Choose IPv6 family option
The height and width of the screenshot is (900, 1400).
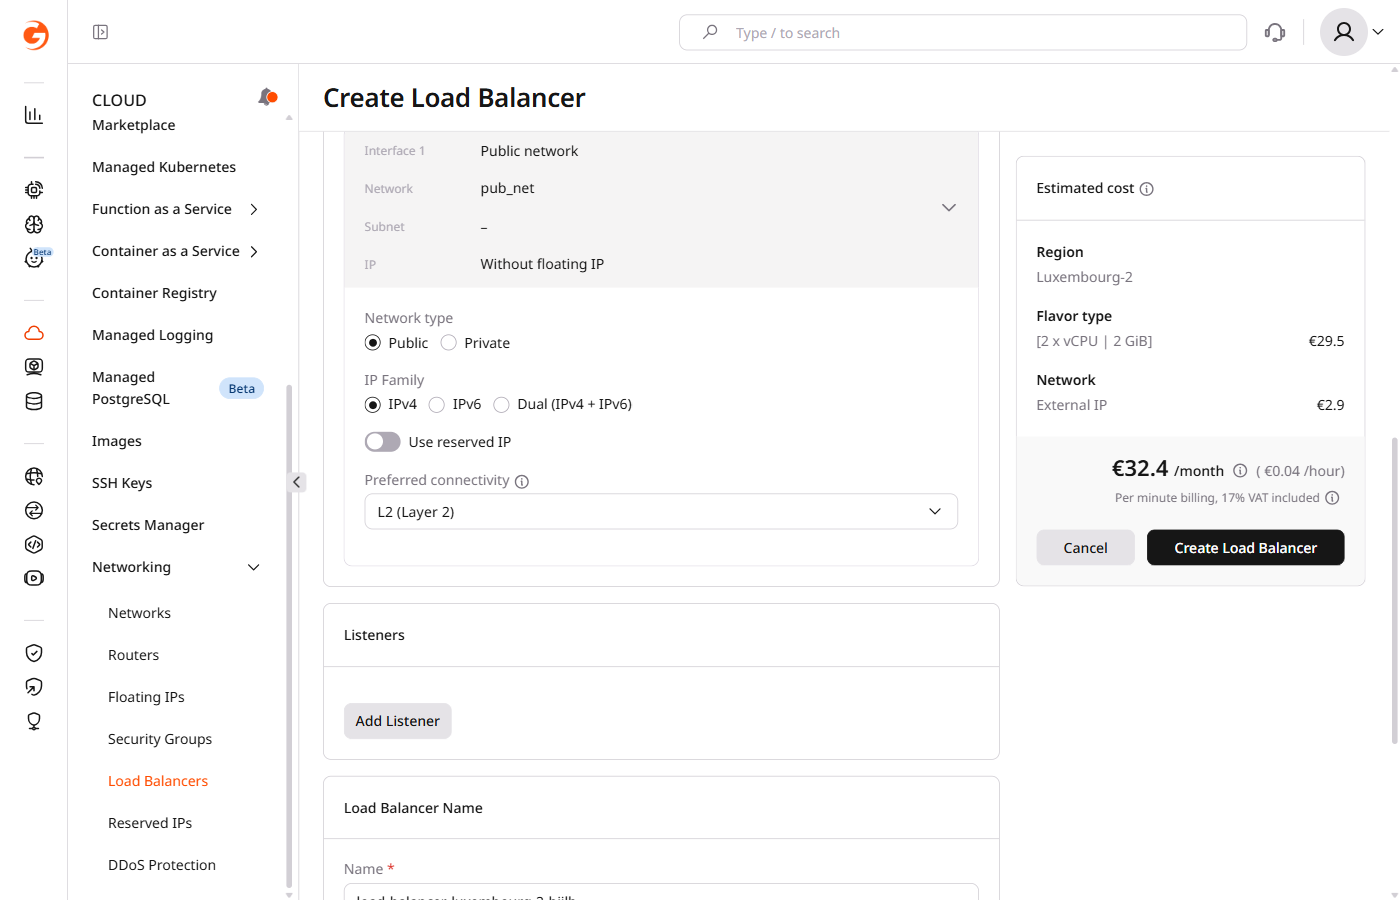pos(437,405)
